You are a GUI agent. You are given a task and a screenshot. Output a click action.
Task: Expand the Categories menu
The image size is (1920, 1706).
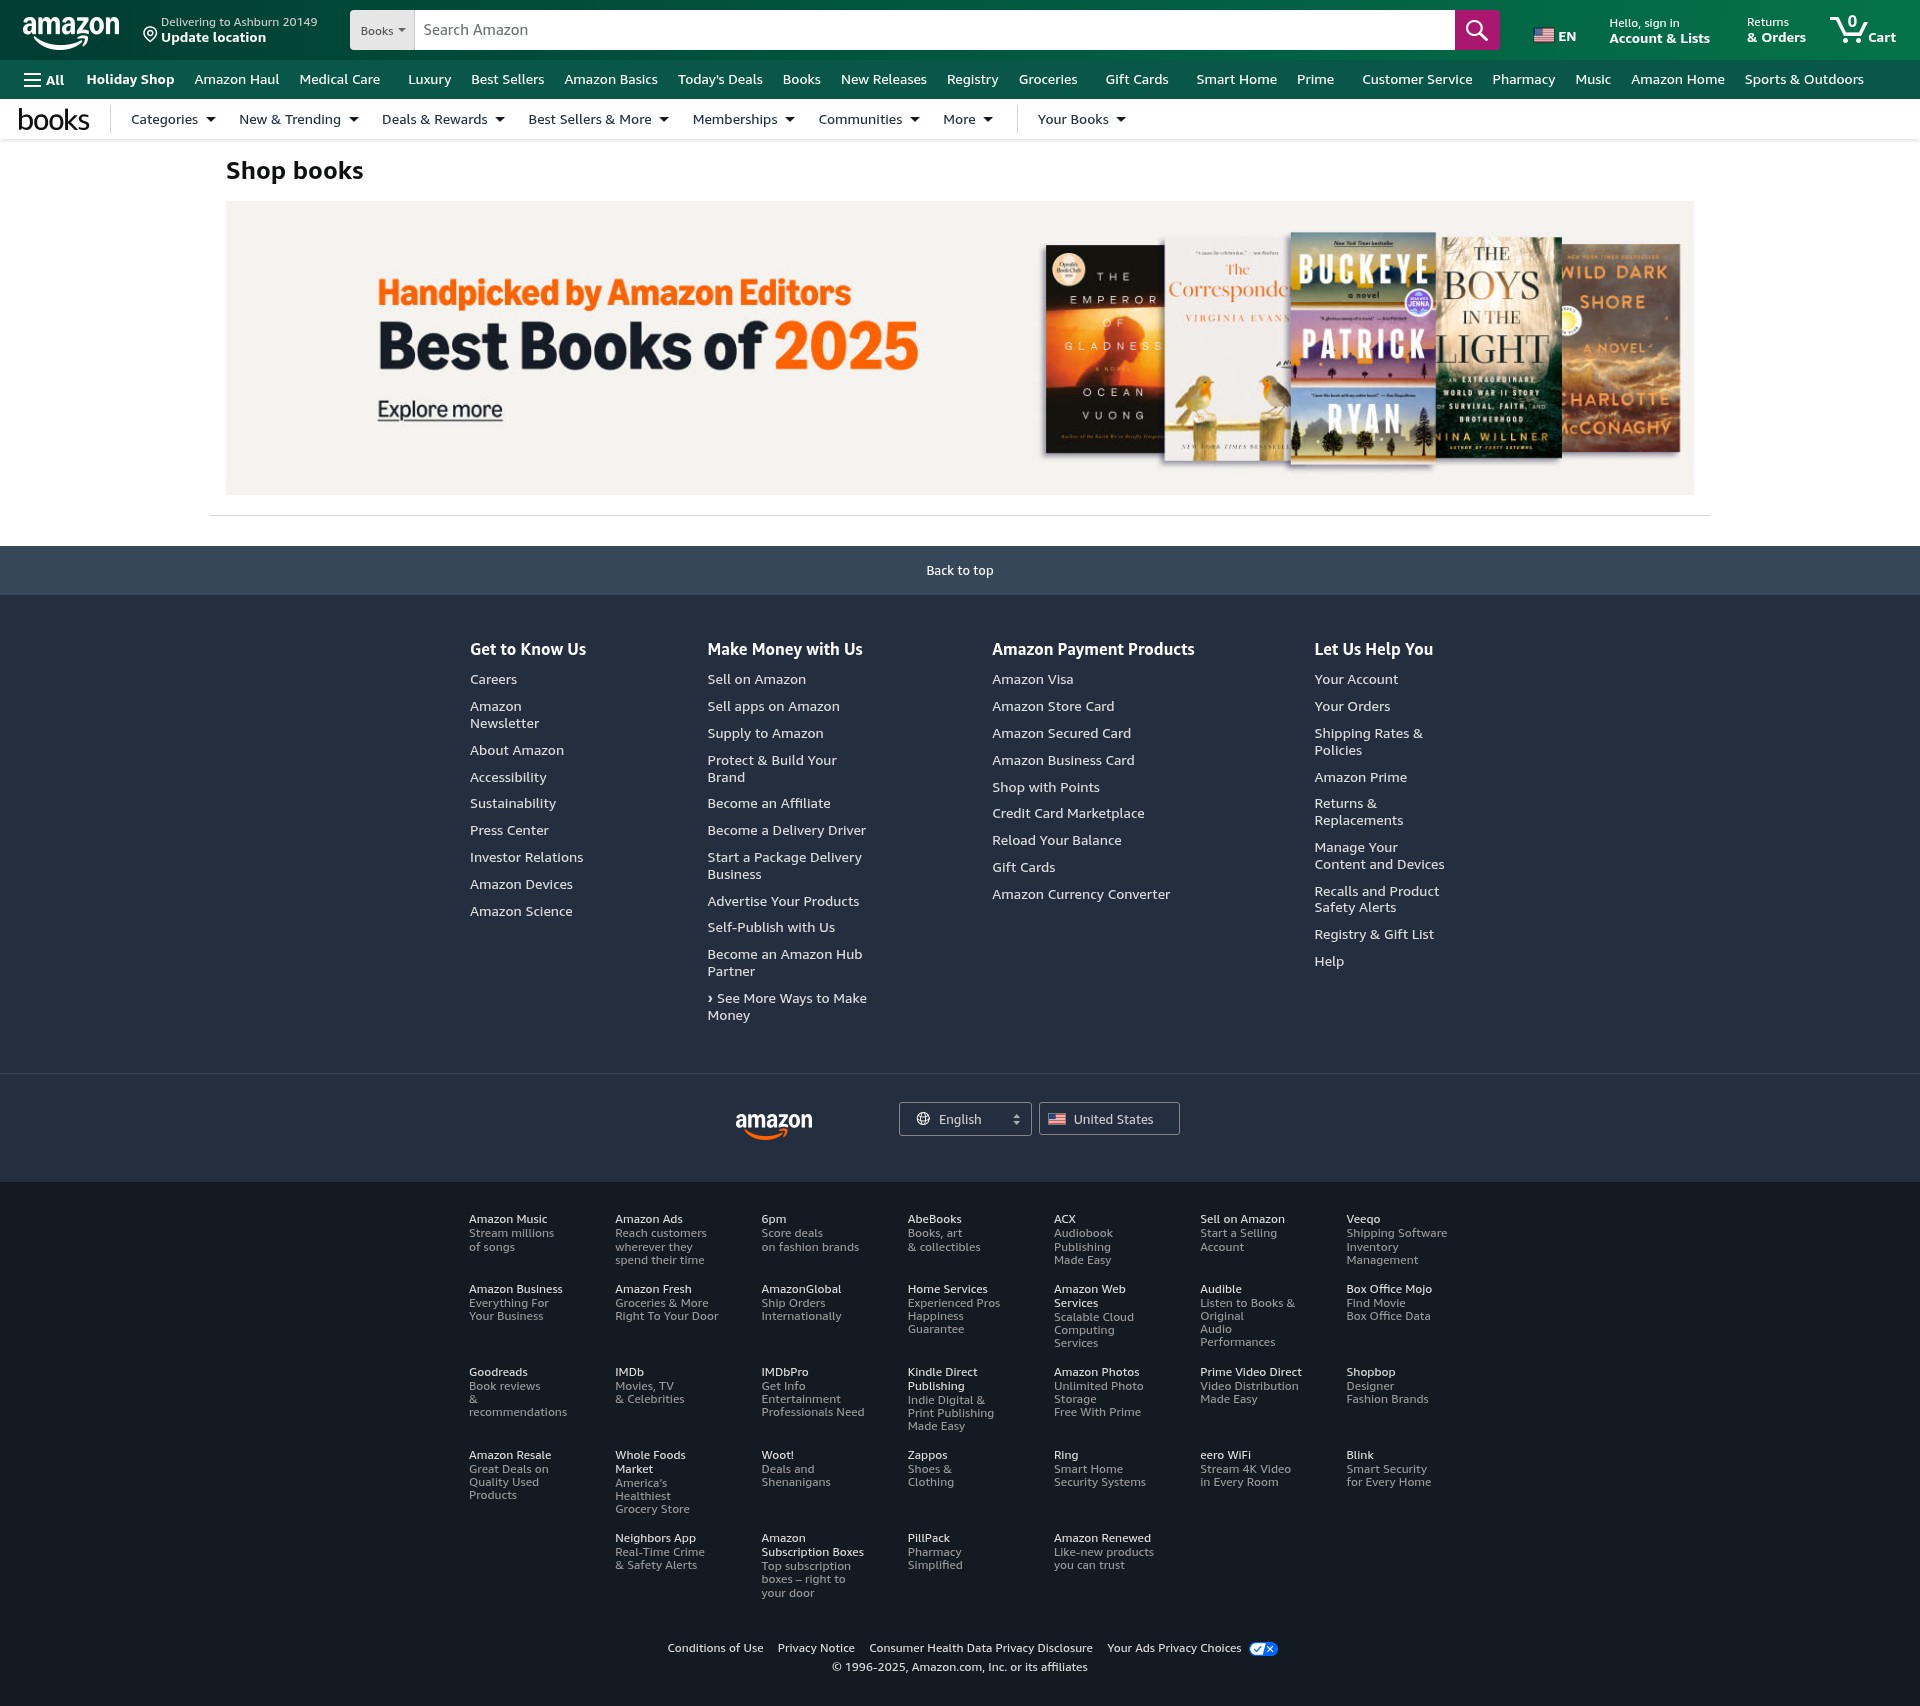point(173,120)
